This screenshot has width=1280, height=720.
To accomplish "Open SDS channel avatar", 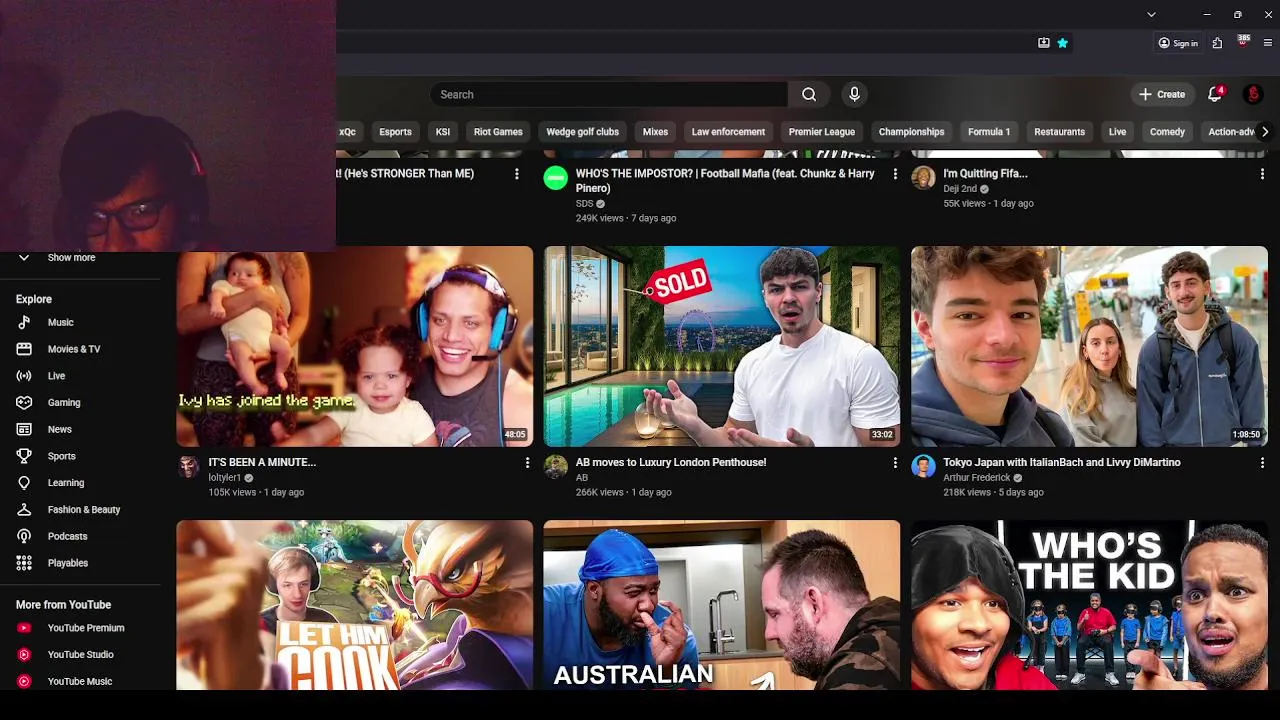I will point(555,178).
